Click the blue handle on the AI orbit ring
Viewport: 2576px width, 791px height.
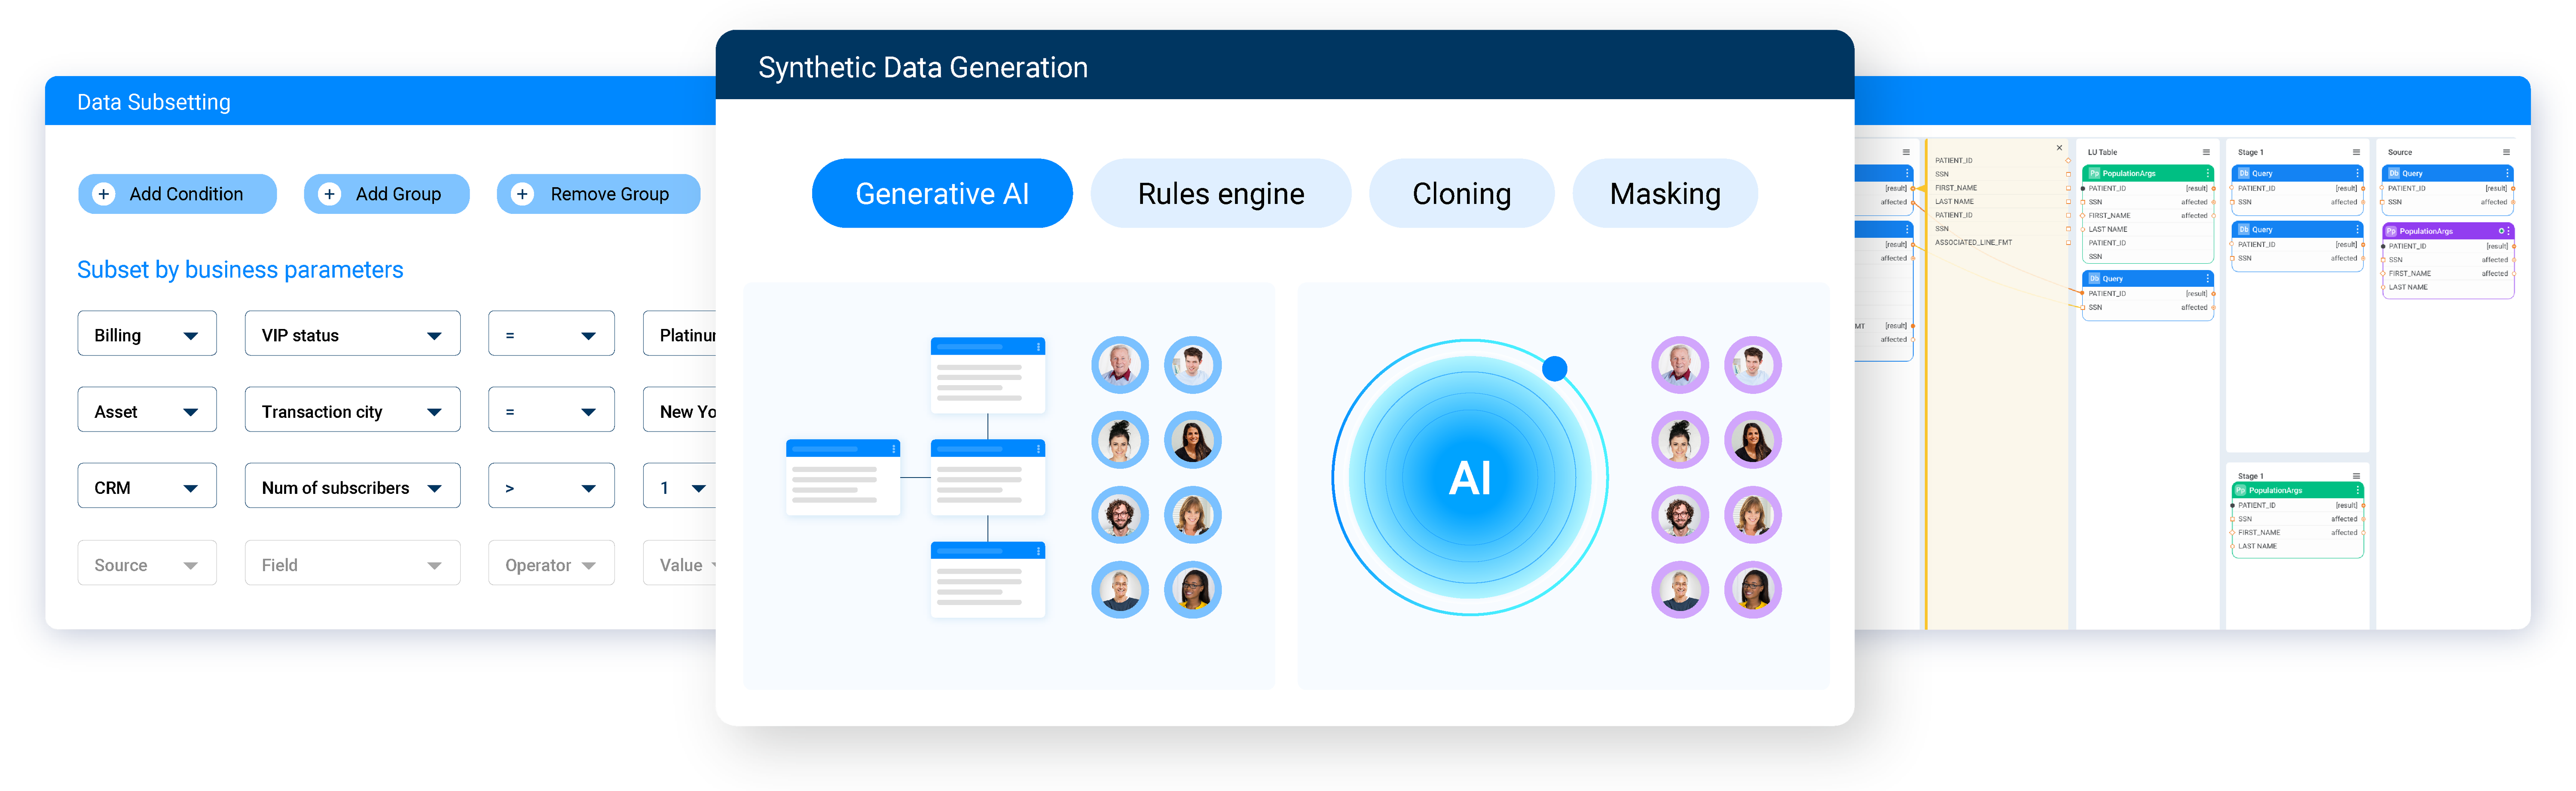[1556, 367]
